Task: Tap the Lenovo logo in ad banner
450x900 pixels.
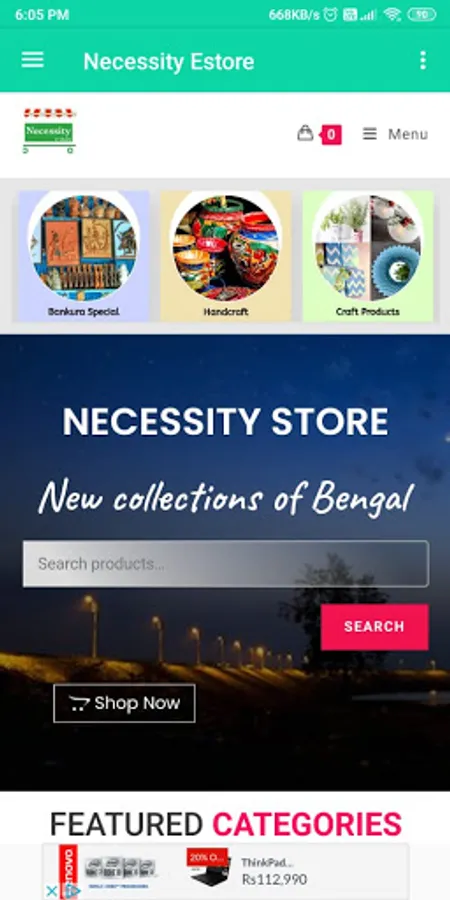Action: (x=68, y=865)
